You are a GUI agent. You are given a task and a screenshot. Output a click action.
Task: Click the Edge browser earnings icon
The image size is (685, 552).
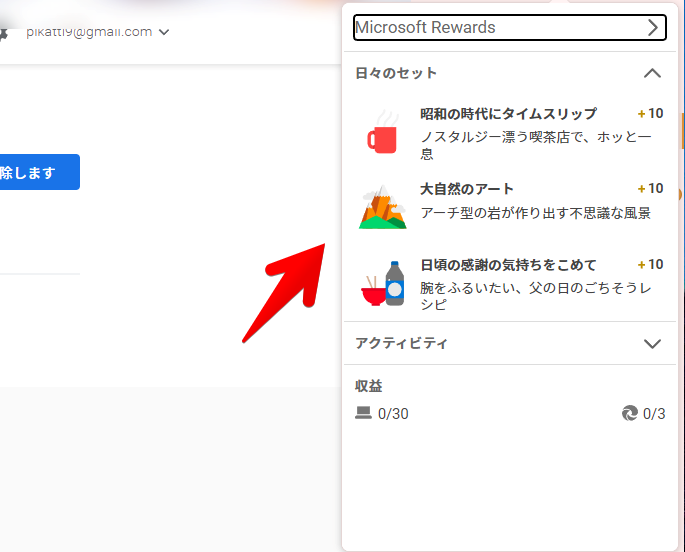coord(630,413)
